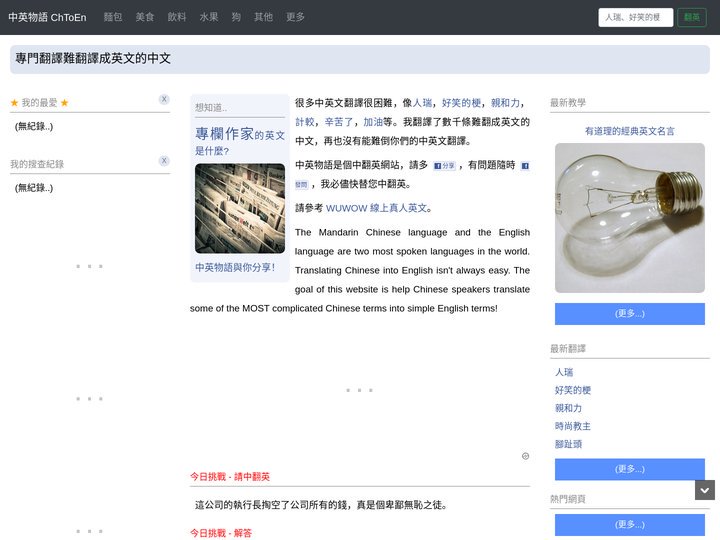Image resolution: width=720 pixels, height=540 pixels.
Task: Open 好笑的梗 link in the intro paragraph
Action: 461,103
